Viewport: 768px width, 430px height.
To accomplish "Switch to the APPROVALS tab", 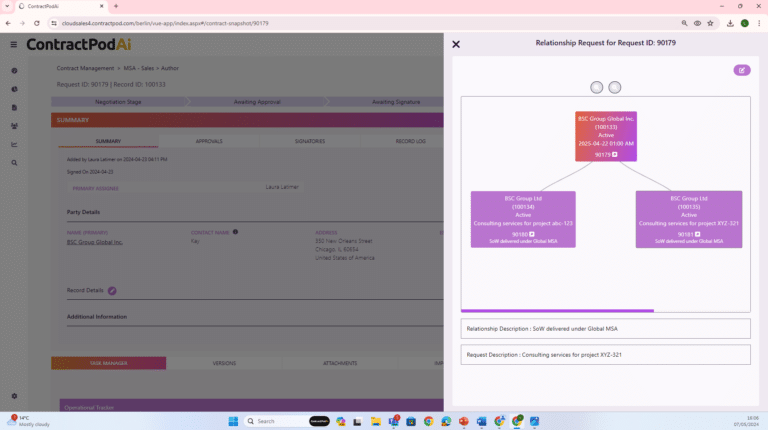I will click(x=209, y=141).
